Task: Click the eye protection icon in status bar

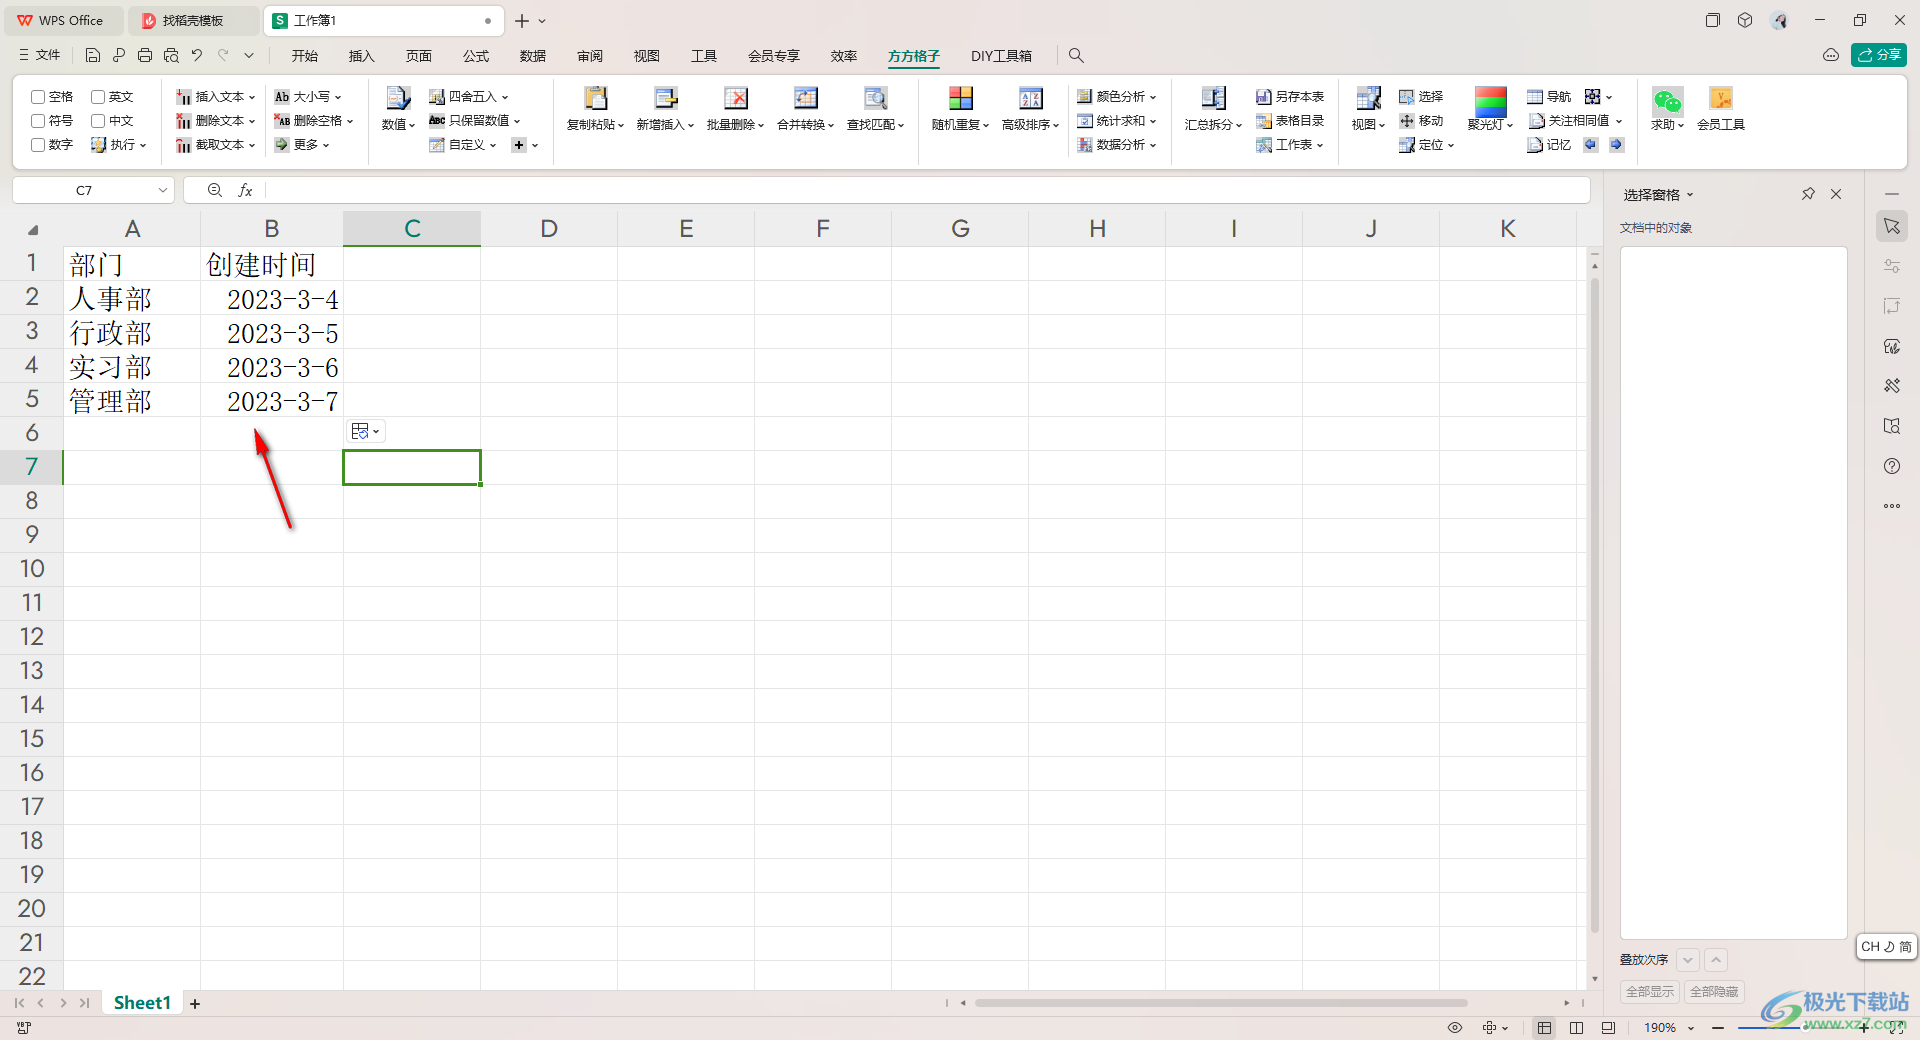Action: (x=1455, y=1028)
